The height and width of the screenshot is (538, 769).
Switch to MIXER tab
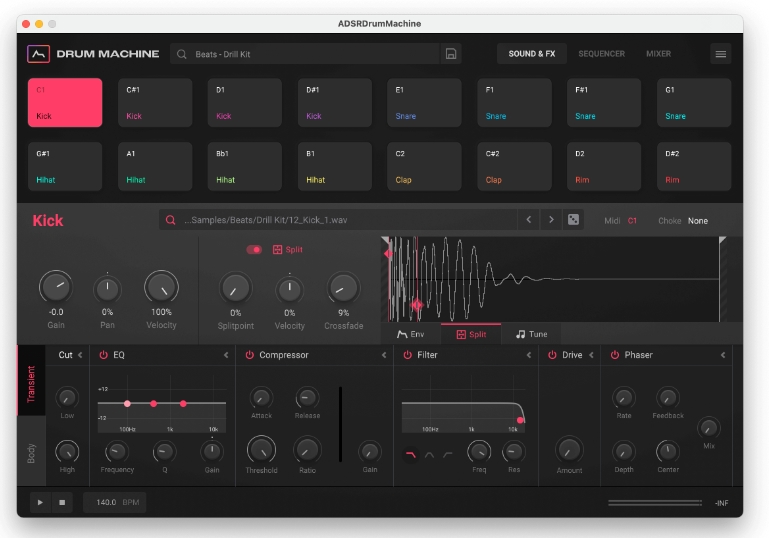[x=658, y=54]
